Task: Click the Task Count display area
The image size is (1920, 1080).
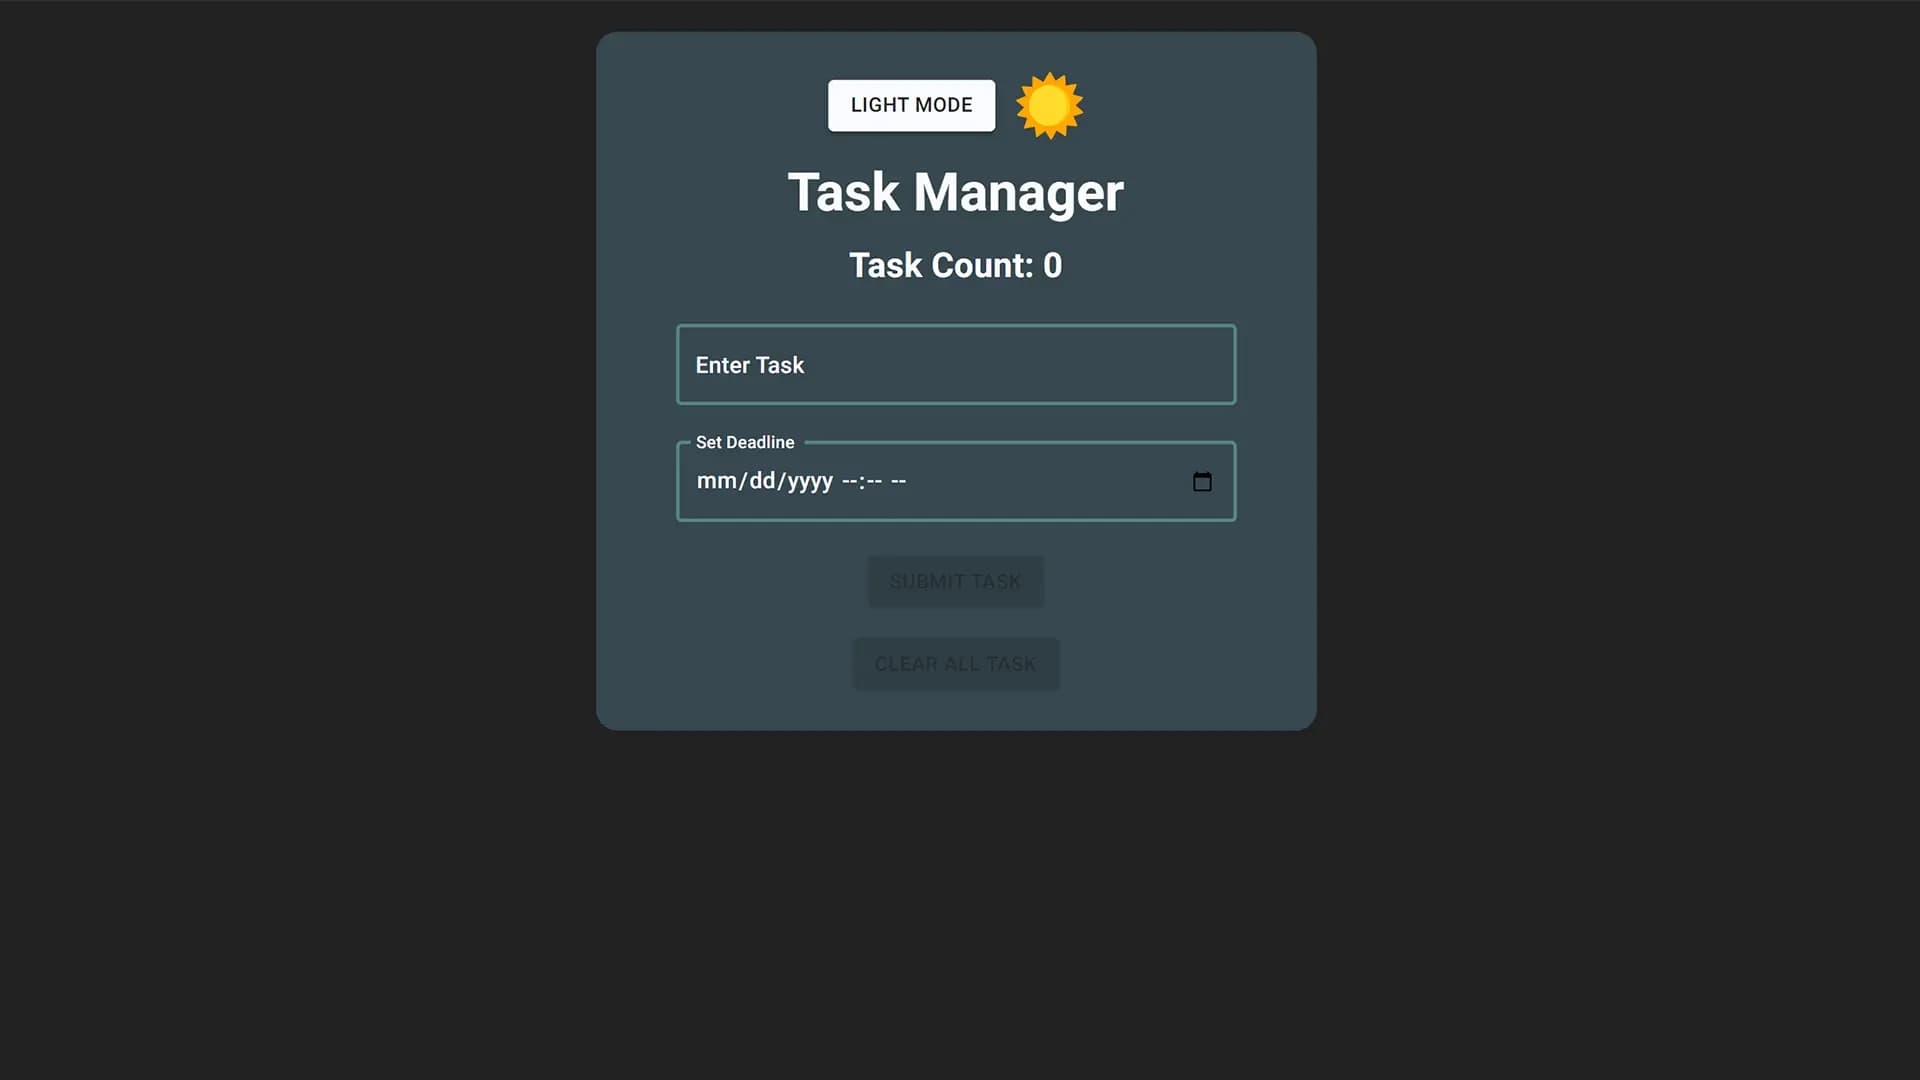Action: click(955, 265)
